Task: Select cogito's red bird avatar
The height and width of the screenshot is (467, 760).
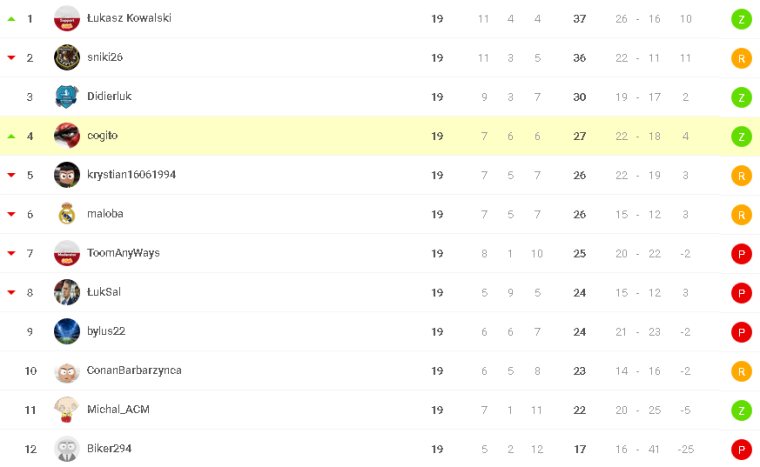Action: (67, 135)
